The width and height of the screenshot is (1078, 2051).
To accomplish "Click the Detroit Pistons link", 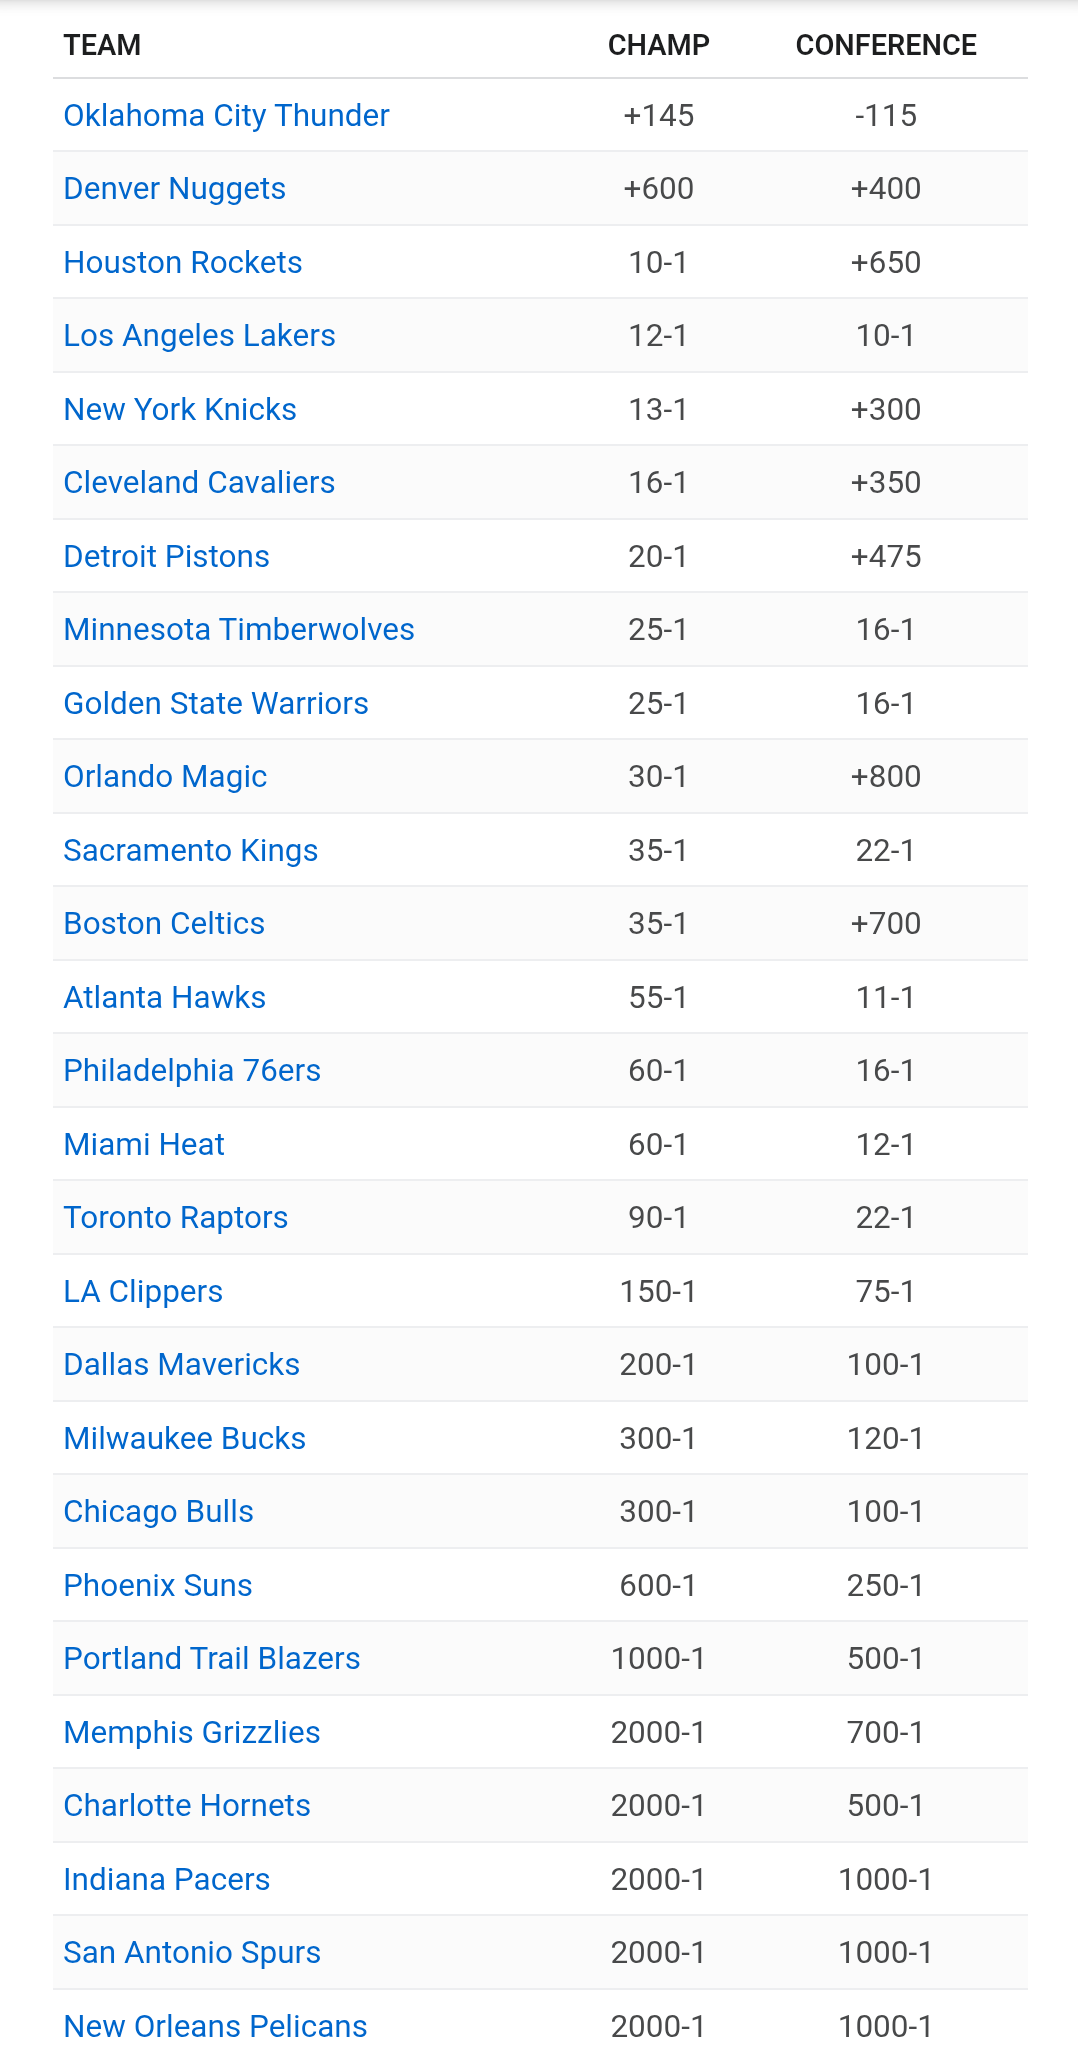I will [166, 556].
